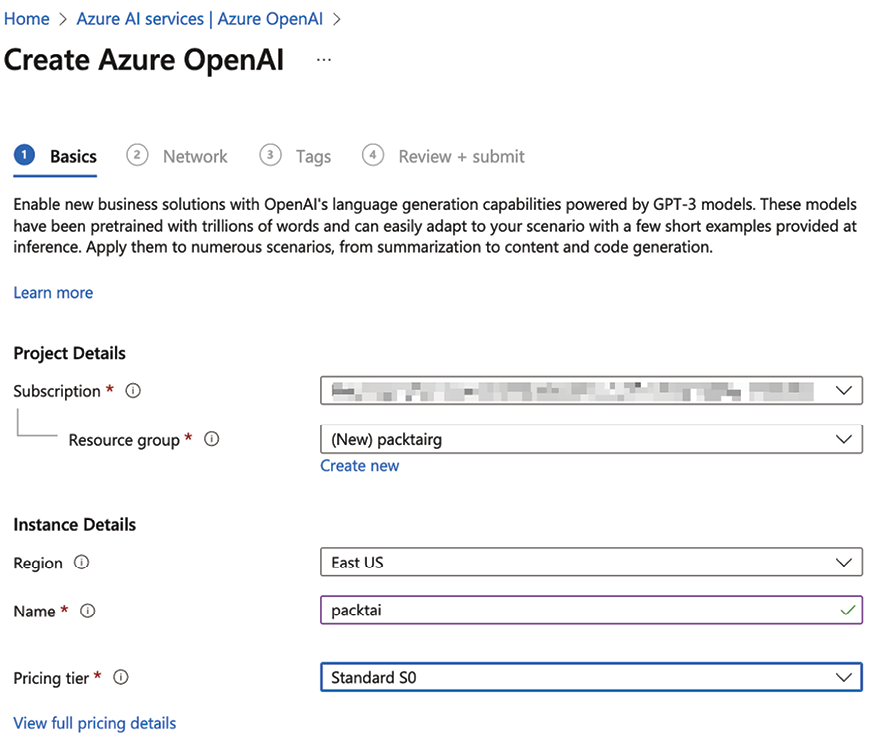The height and width of the screenshot is (743, 875).
Task: Focus the Name input field containing packtai
Action: pos(592,610)
